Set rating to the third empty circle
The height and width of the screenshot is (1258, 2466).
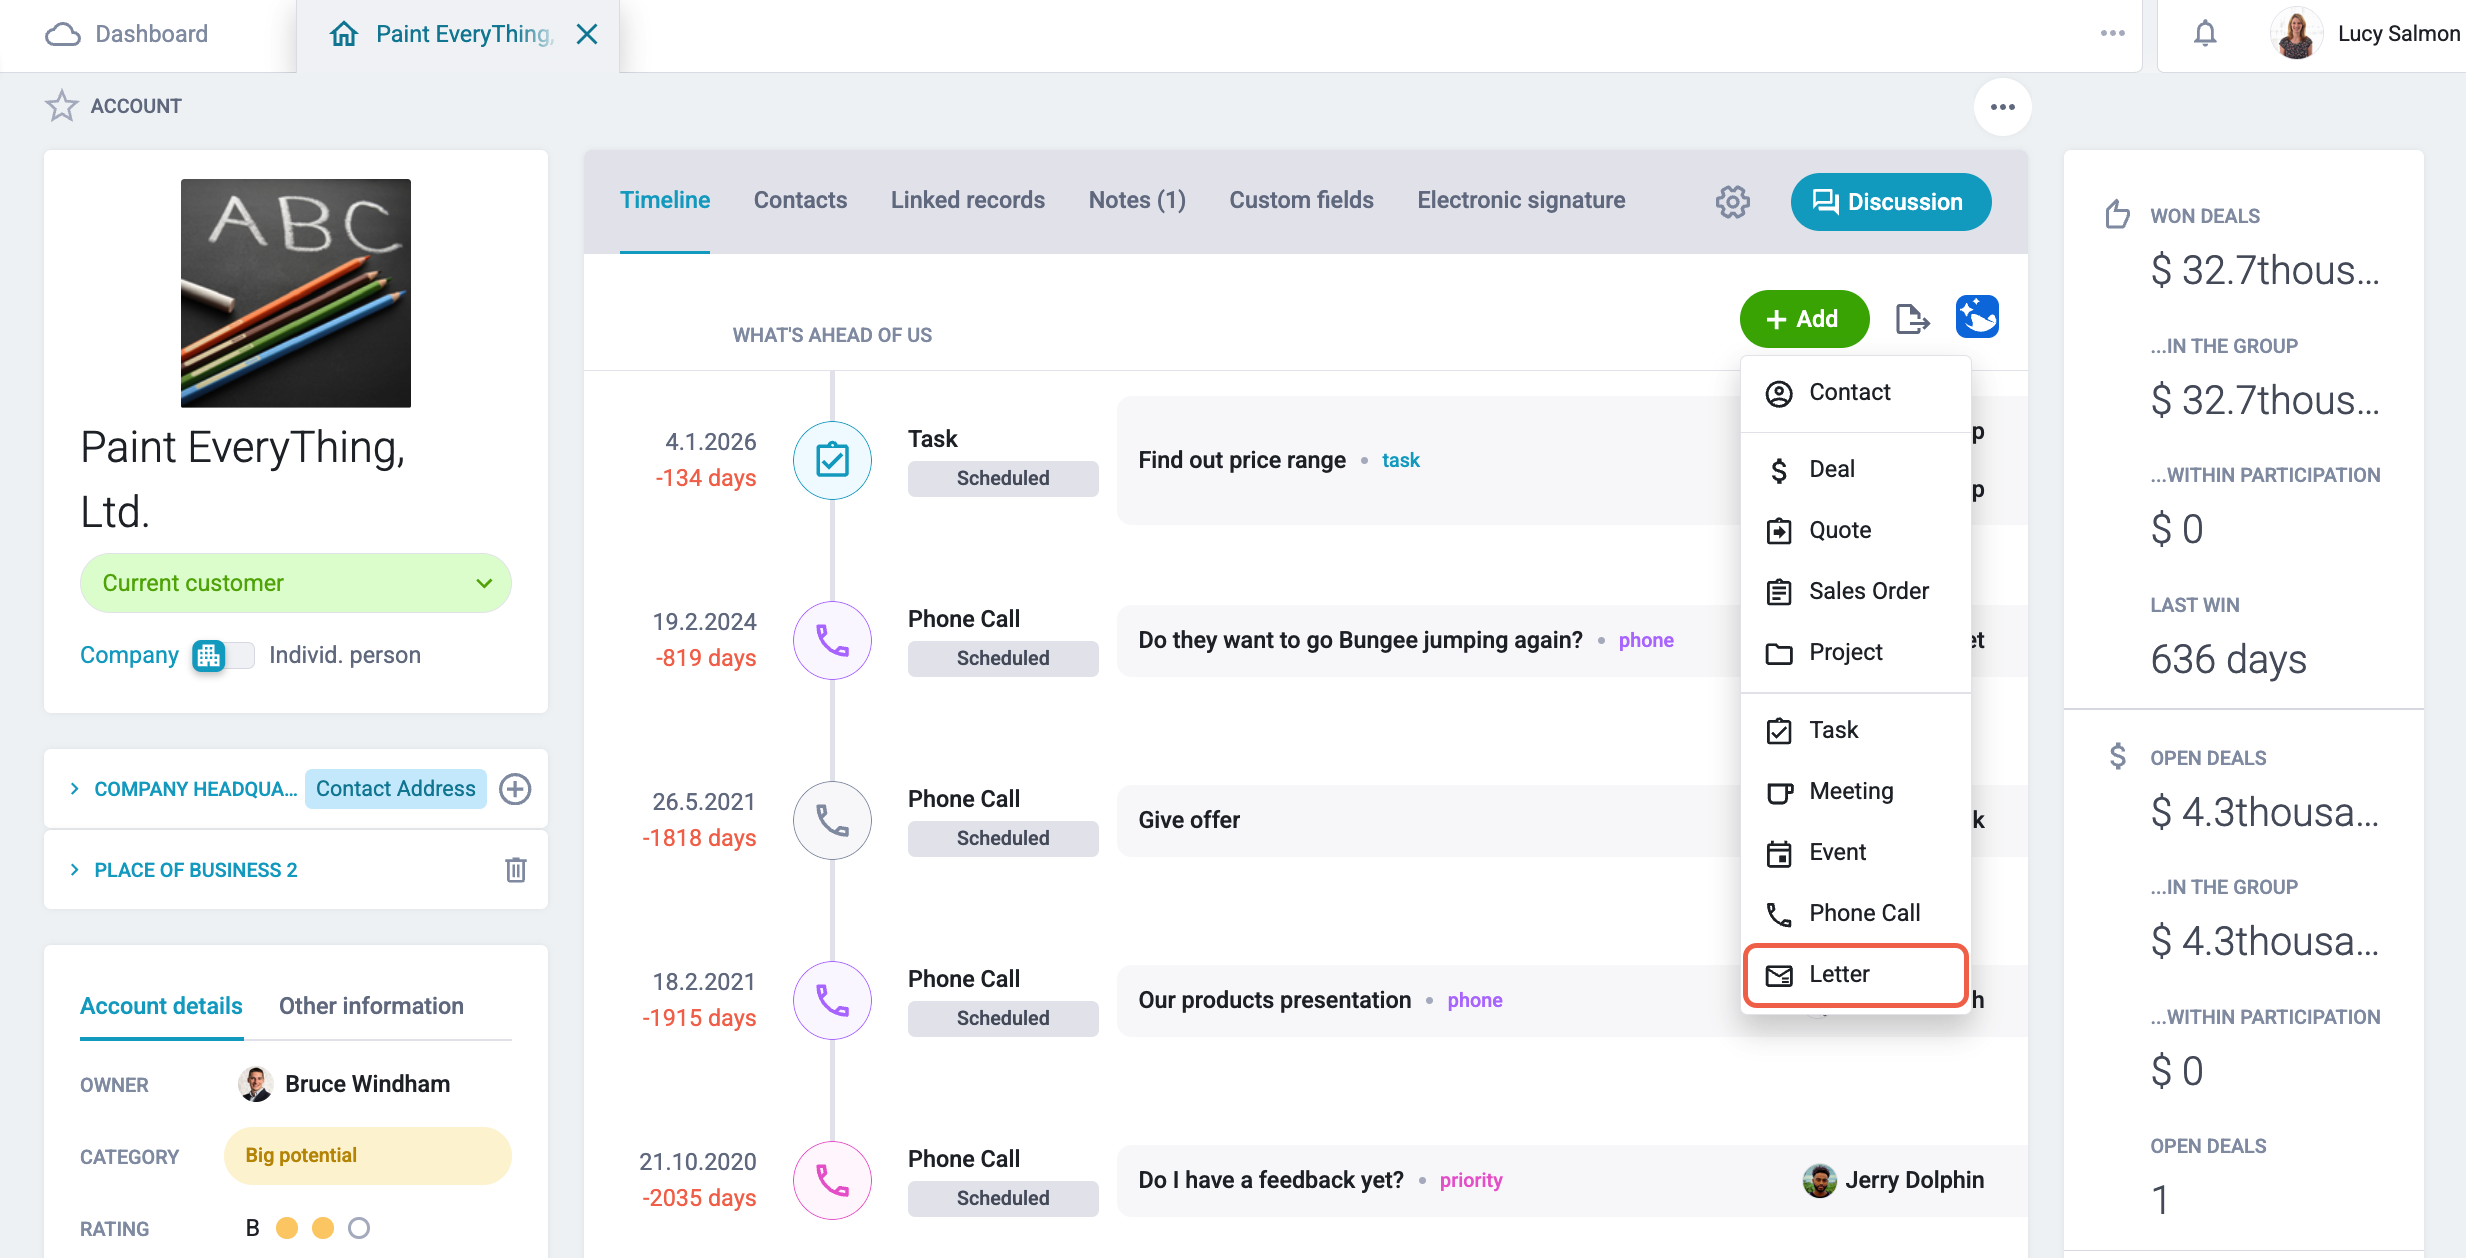tap(359, 1228)
